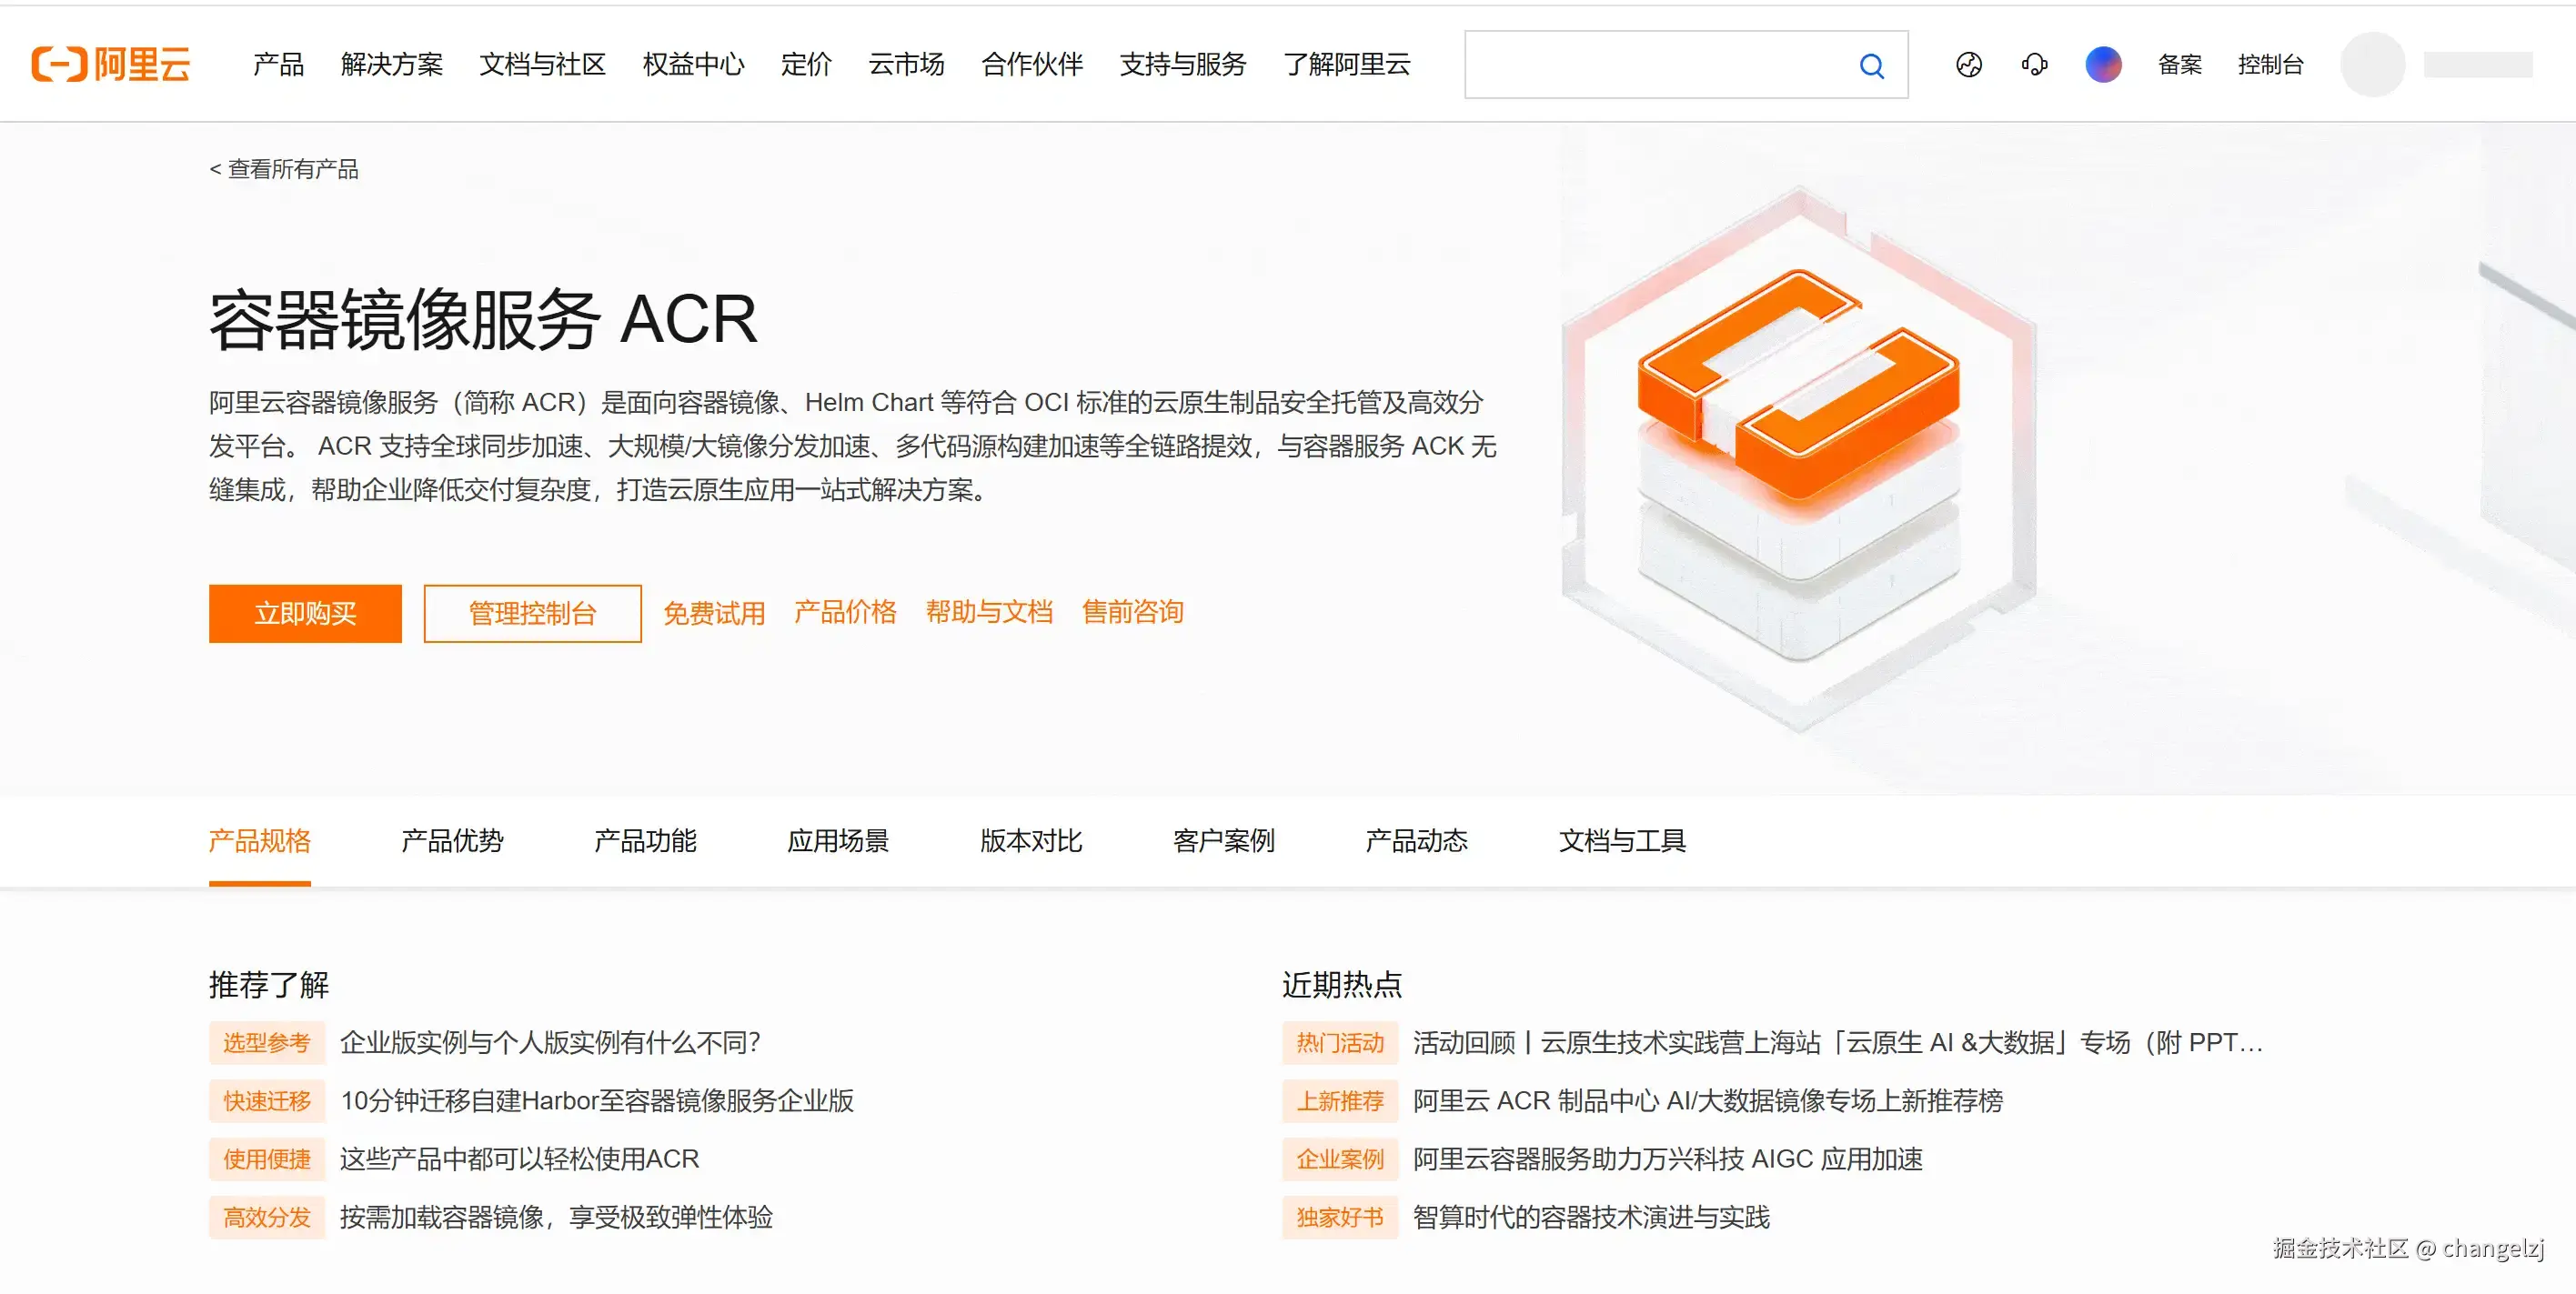Open the 免费试用 link

(x=713, y=612)
